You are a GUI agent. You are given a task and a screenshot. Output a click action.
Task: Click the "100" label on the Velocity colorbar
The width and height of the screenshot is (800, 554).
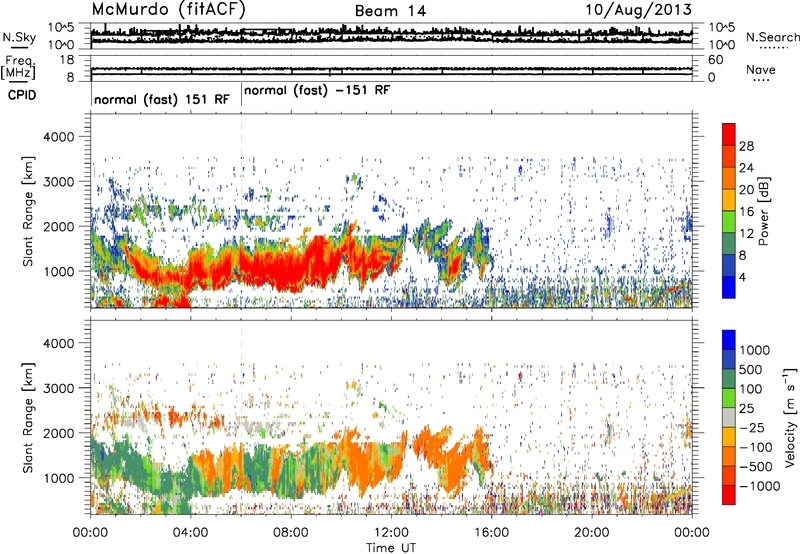click(751, 389)
